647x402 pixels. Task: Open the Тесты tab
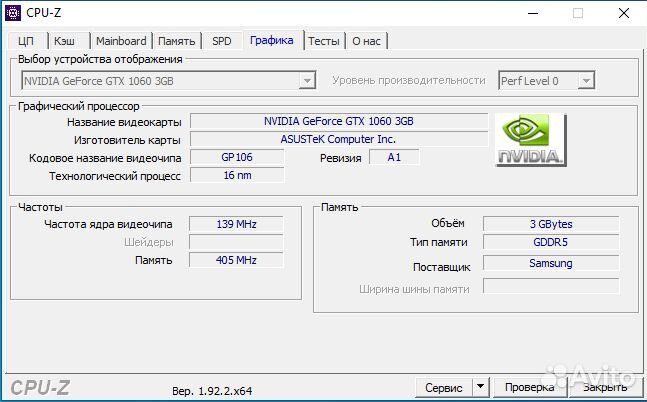(x=324, y=41)
